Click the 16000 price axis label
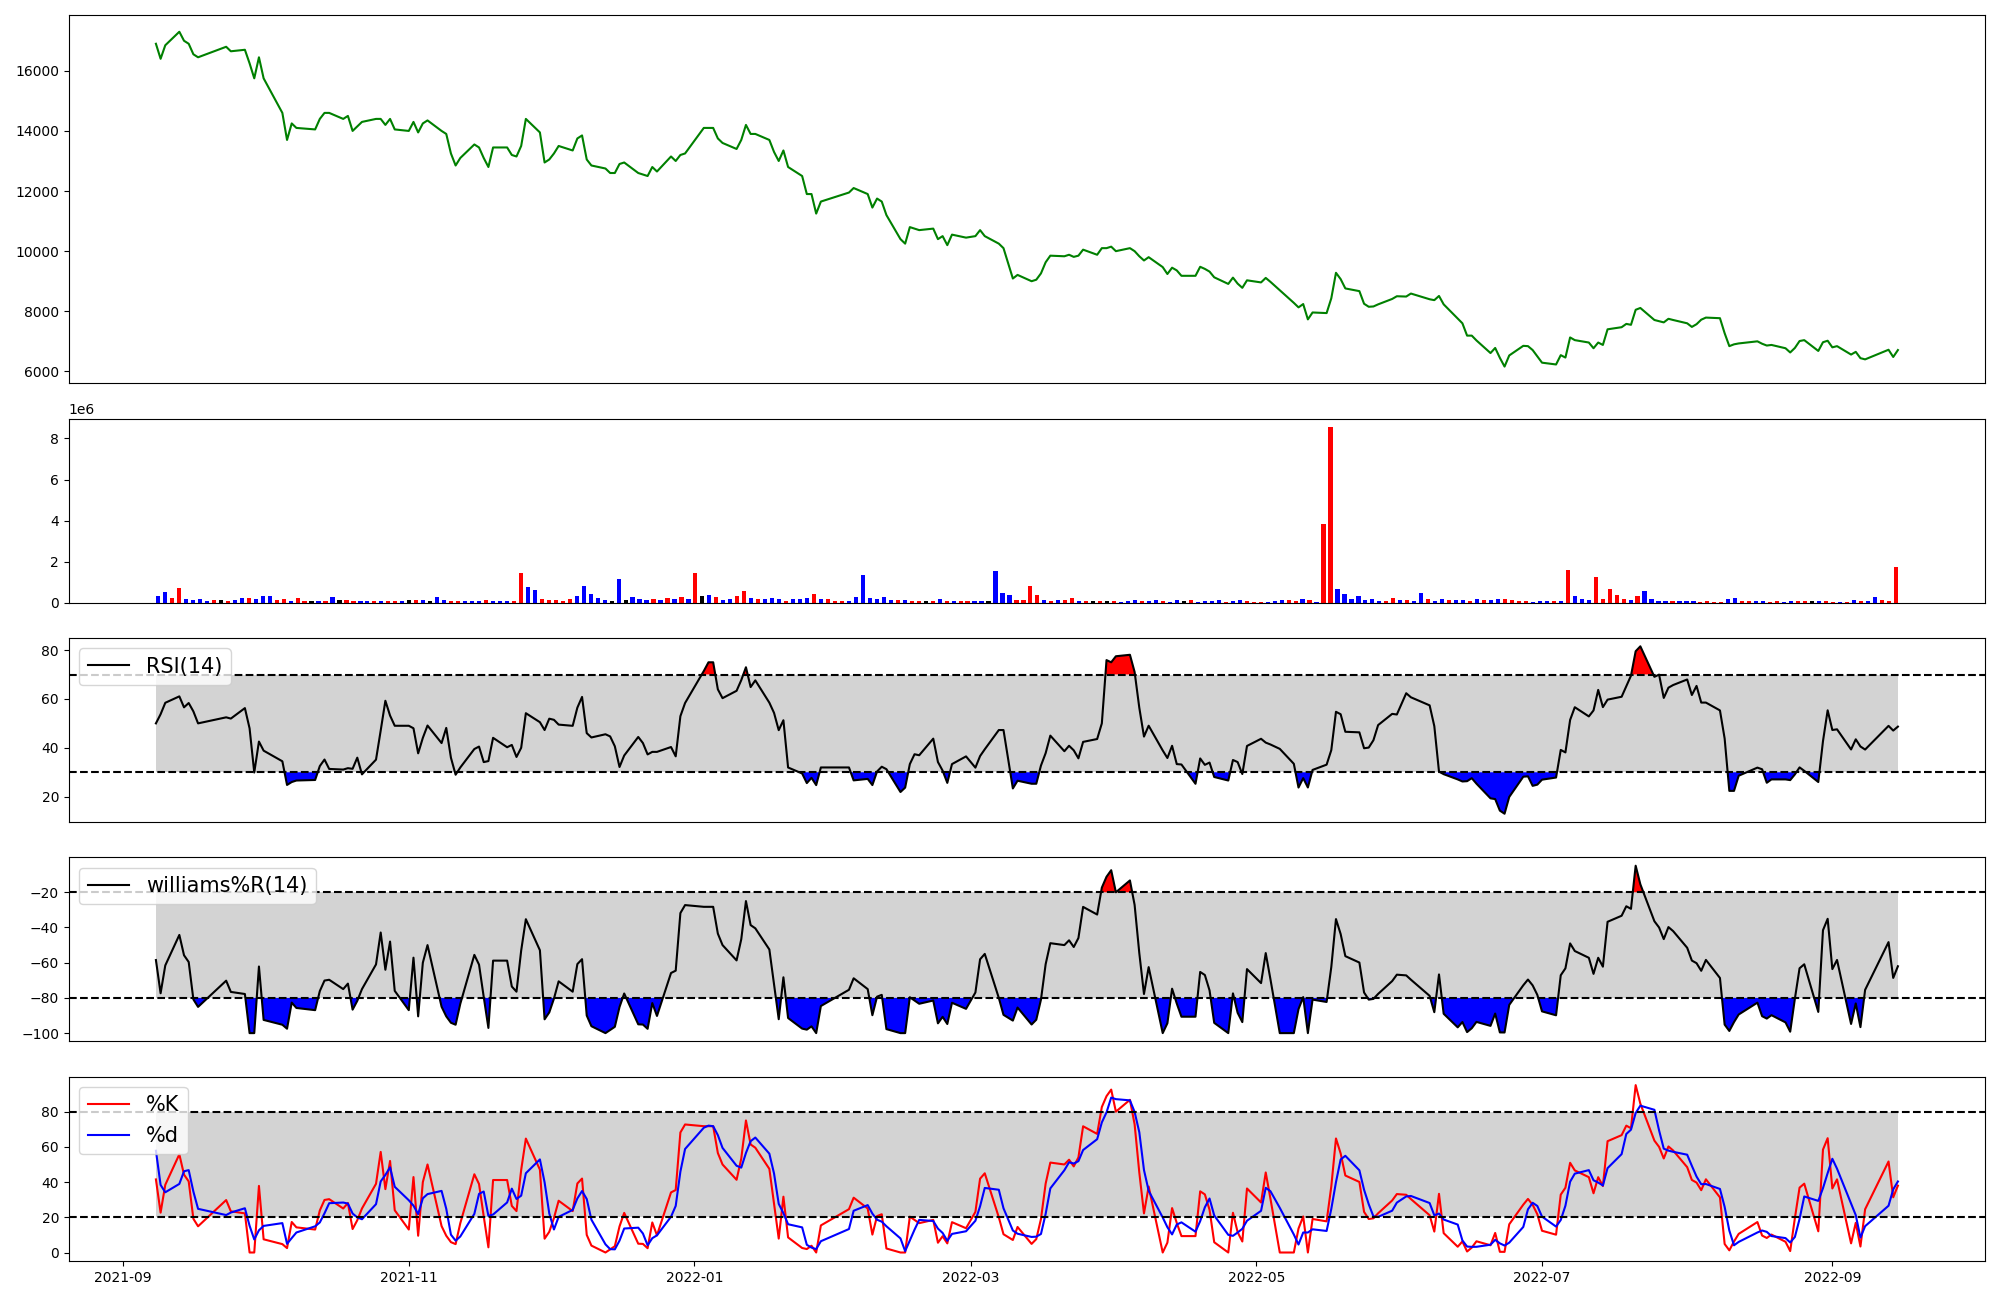Screen dimensions: 2000x1300 [x=38, y=71]
